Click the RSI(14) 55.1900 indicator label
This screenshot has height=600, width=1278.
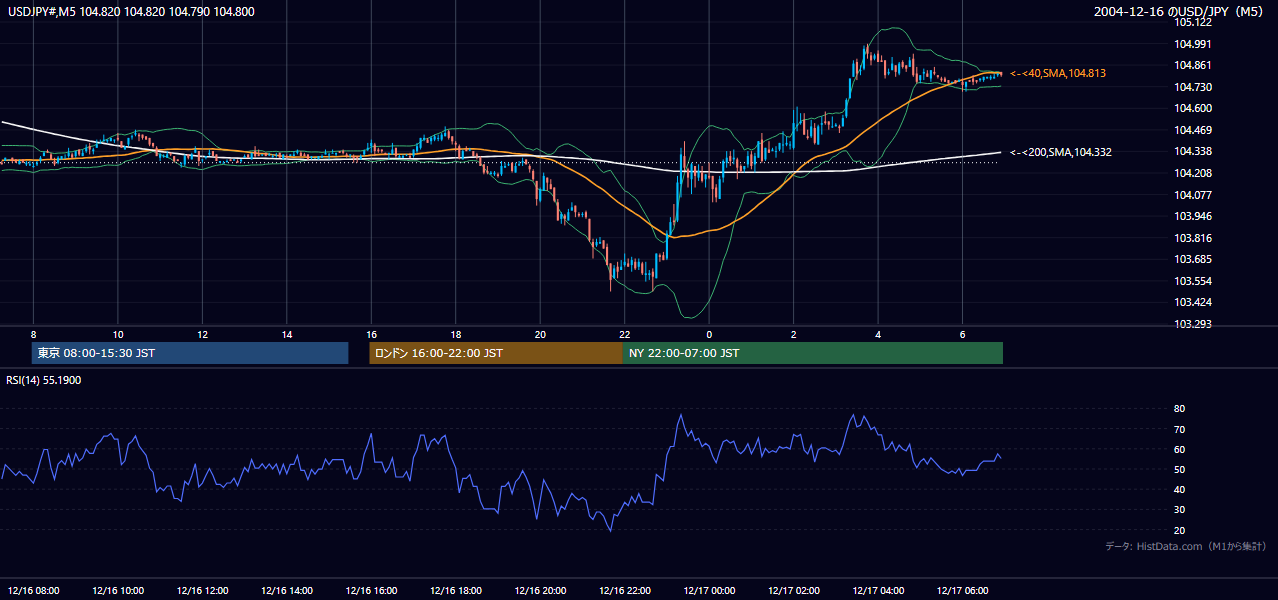pyautogui.click(x=43, y=380)
